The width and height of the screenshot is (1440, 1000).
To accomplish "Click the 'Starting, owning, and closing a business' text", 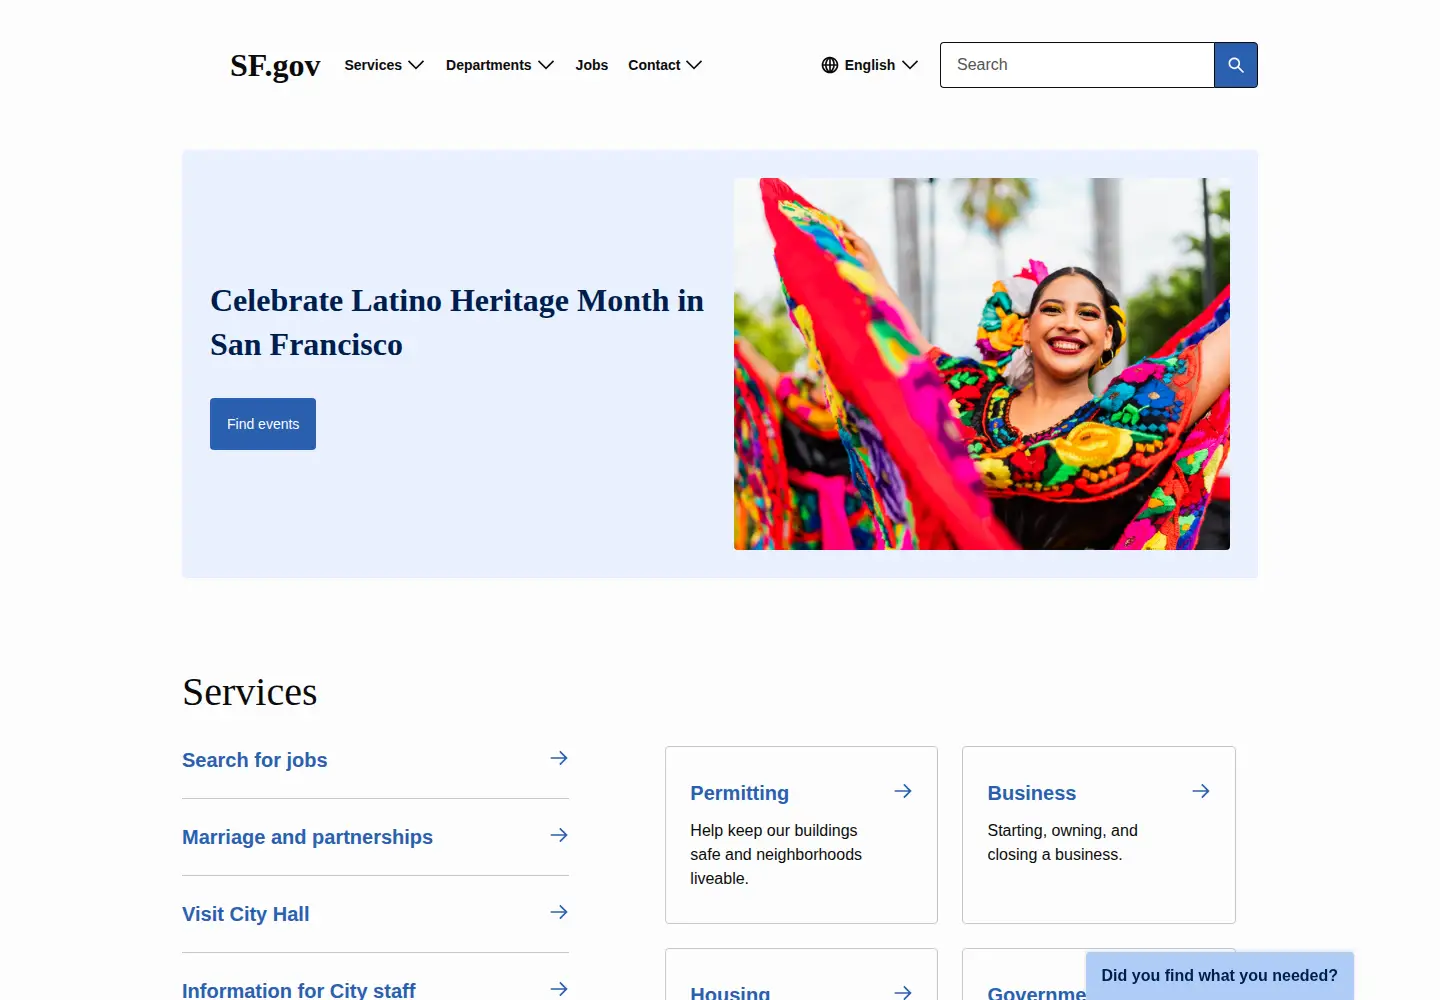I will click(x=1063, y=842).
